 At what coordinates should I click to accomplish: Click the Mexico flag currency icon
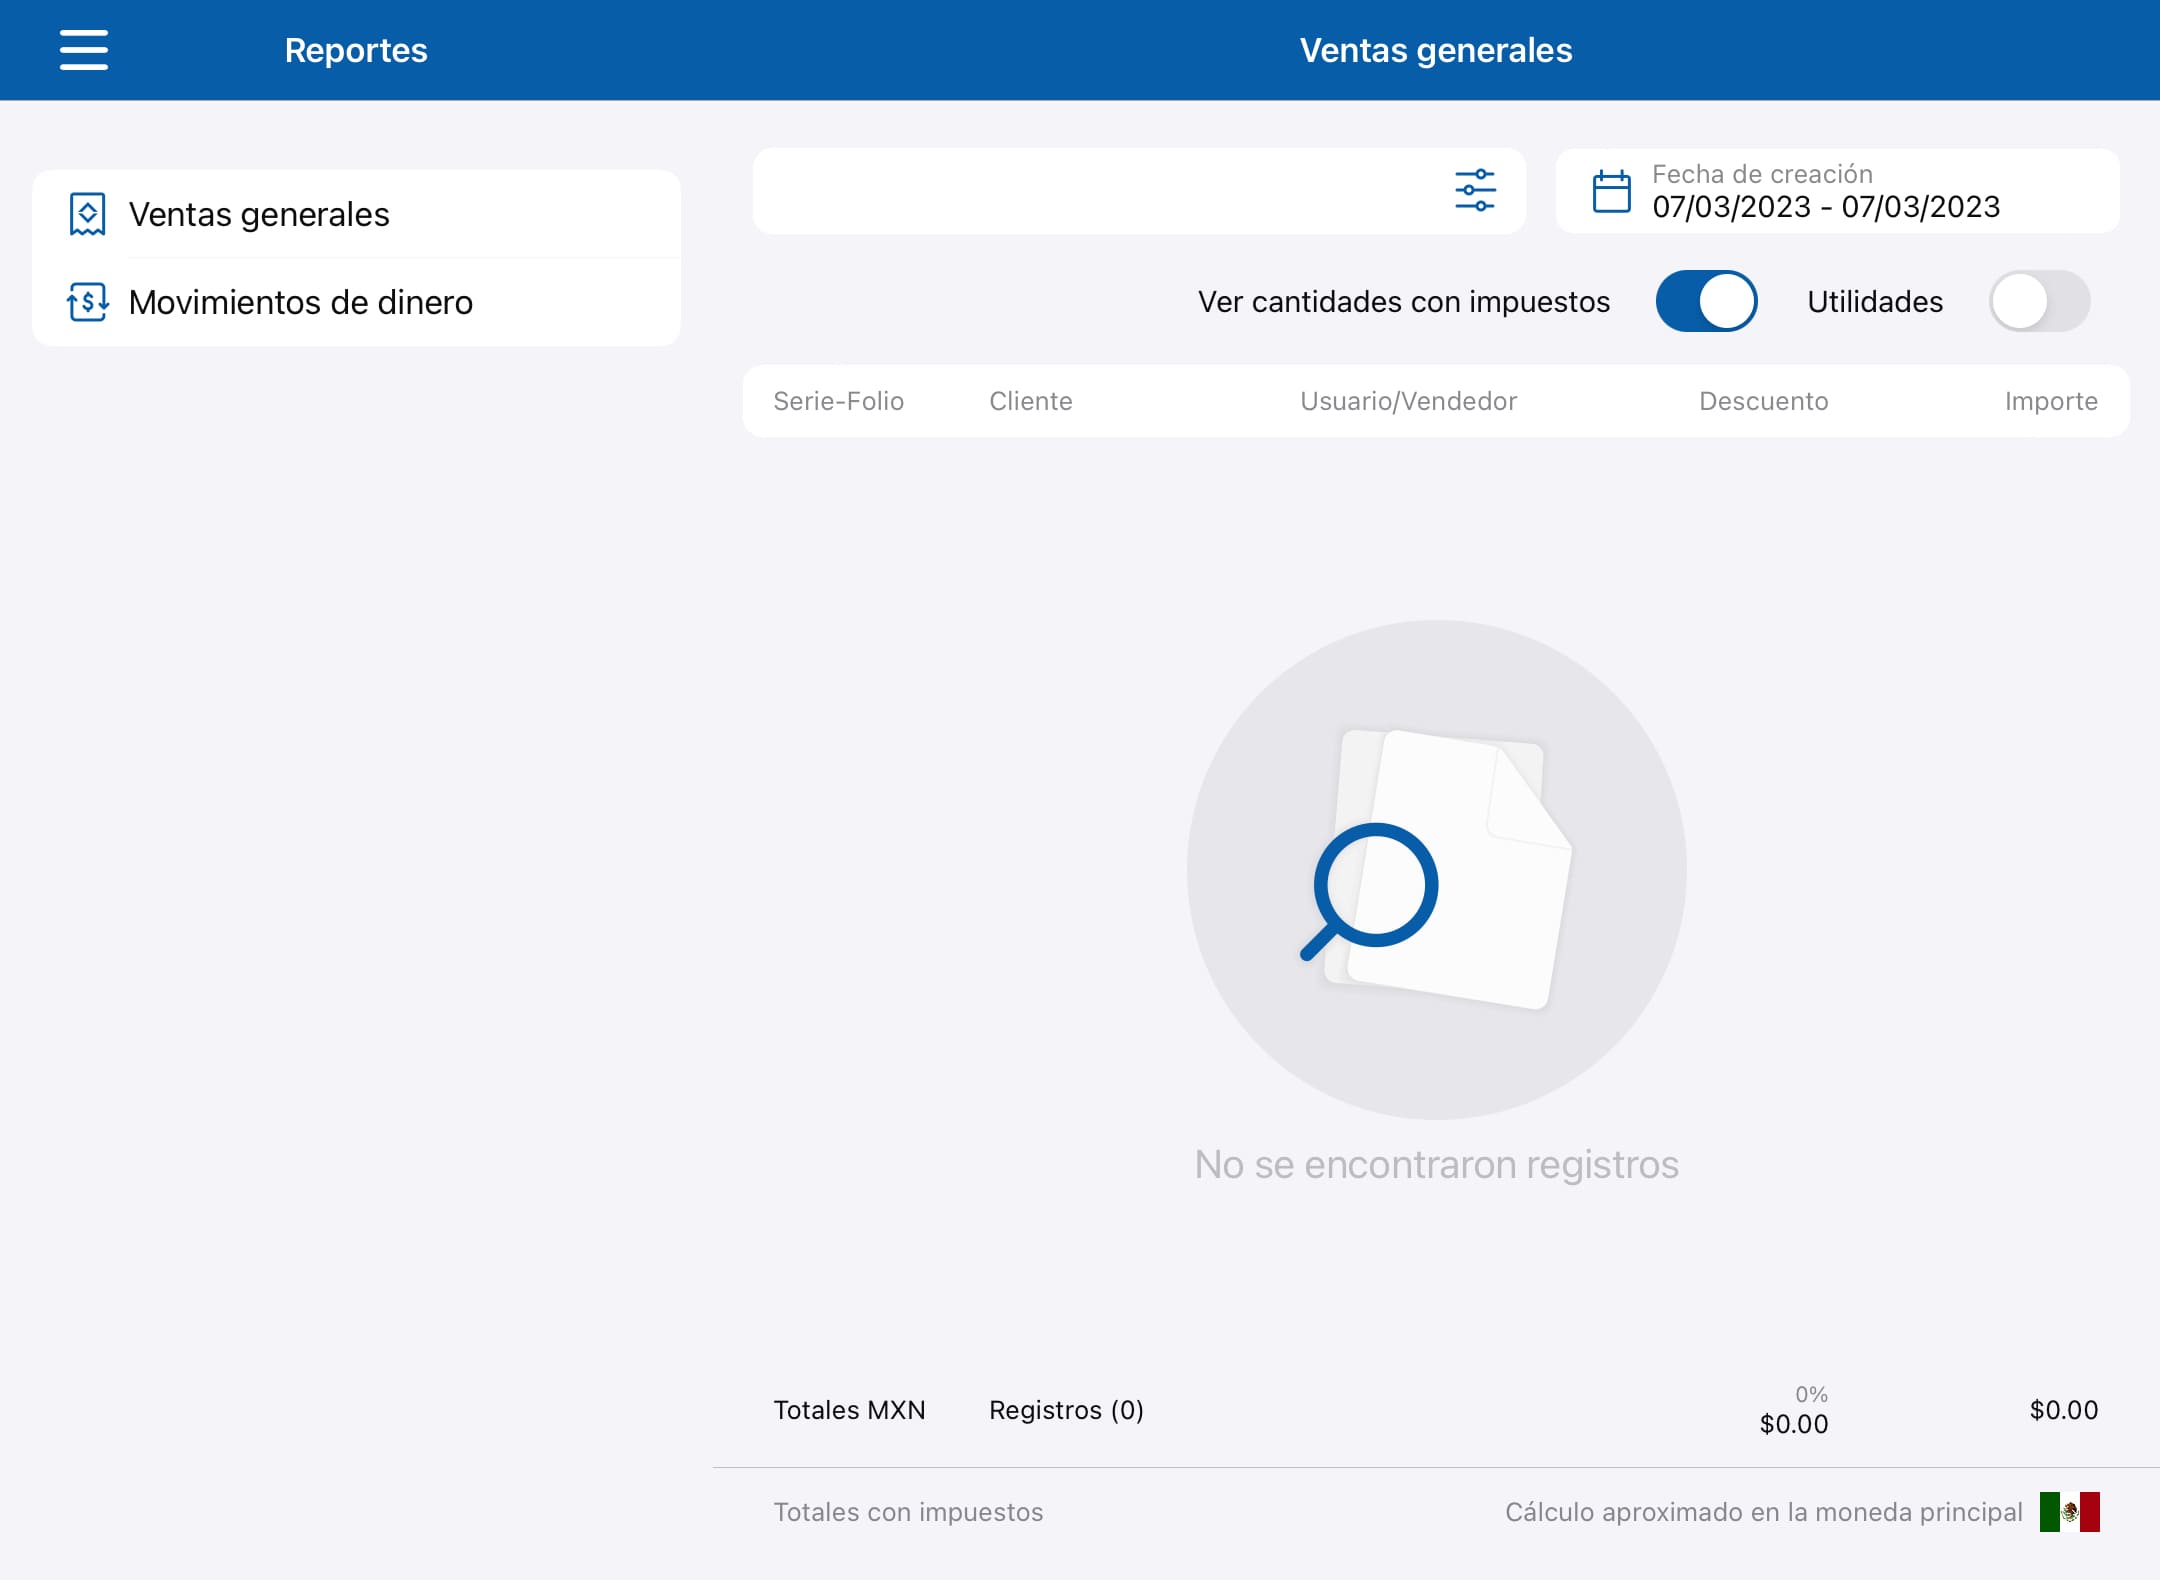(2069, 1512)
